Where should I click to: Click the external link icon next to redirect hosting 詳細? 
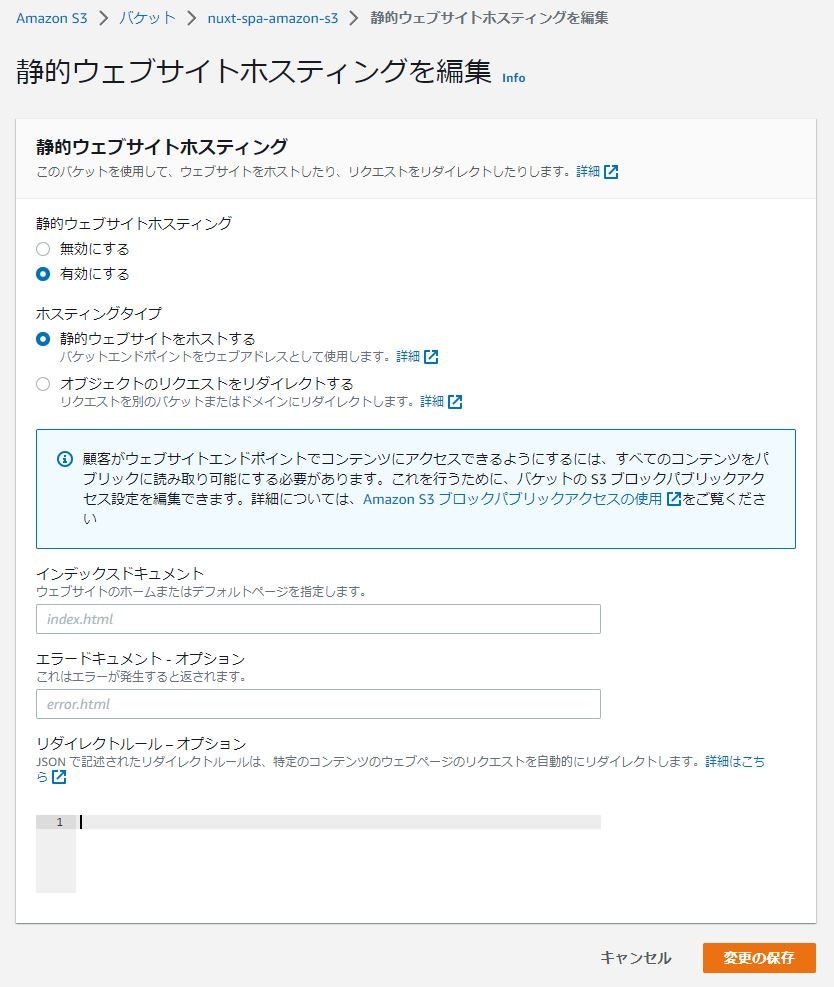pos(456,401)
